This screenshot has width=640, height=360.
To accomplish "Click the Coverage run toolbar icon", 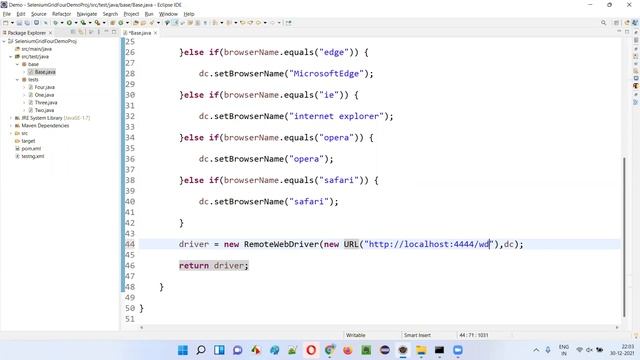I will coord(83,23).
